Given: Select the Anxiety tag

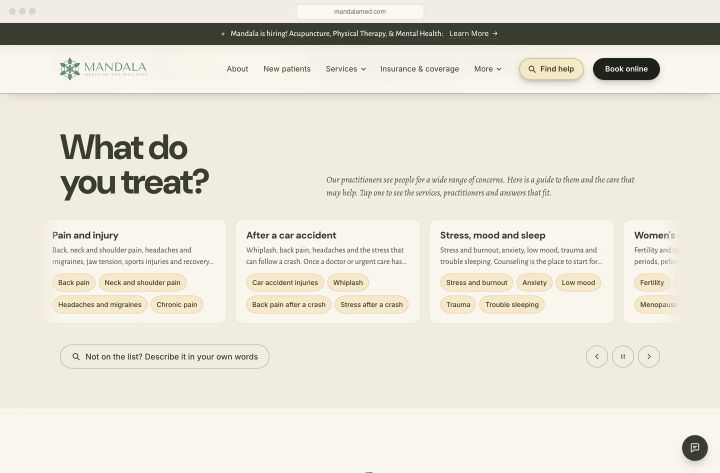Looking at the screenshot, I should [x=534, y=282].
